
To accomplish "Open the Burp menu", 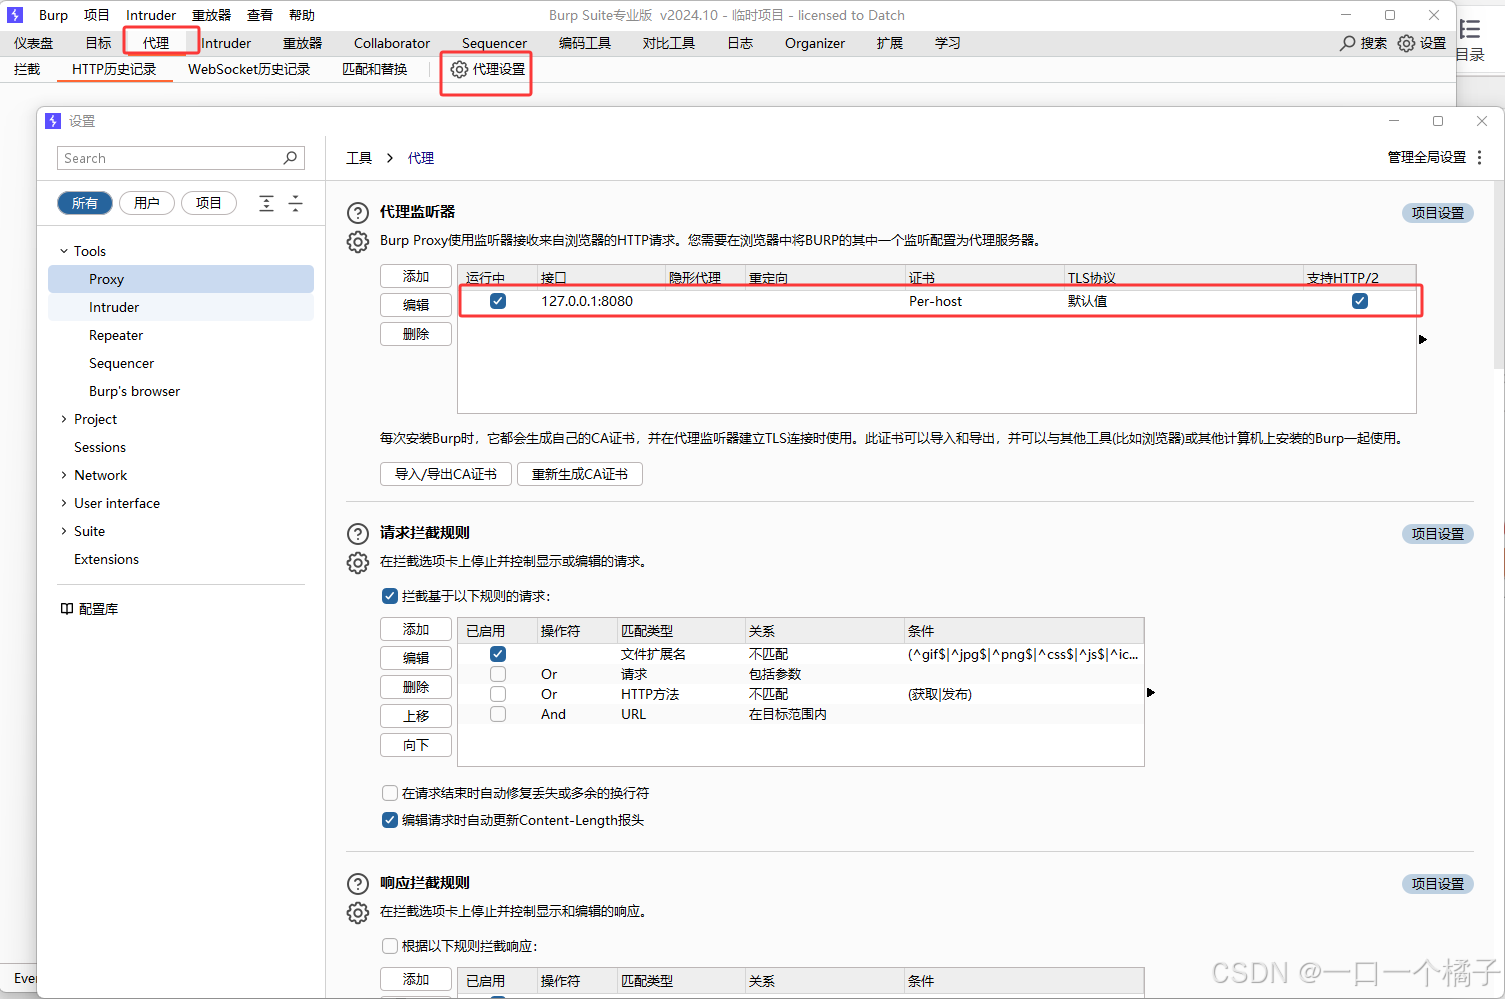I will point(53,15).
